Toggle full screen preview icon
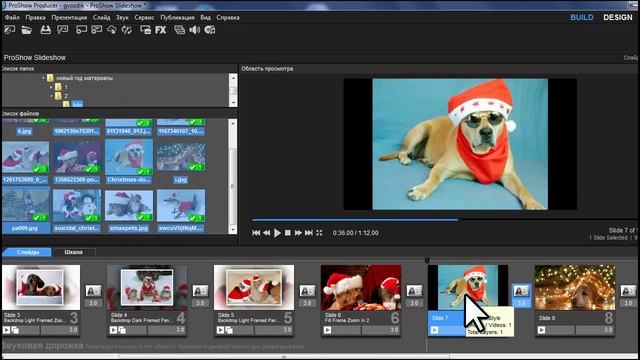Screen dimensions: 640x360 [x=319, y=233]
